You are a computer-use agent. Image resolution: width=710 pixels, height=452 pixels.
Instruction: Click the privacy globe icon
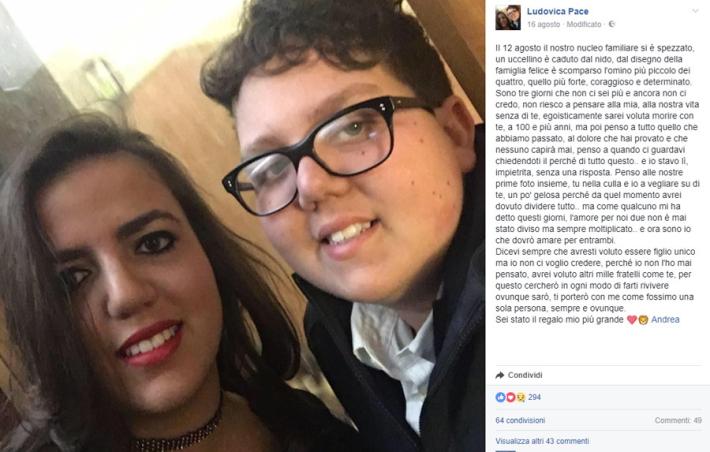pyautogui.click(x=612, y=24)
